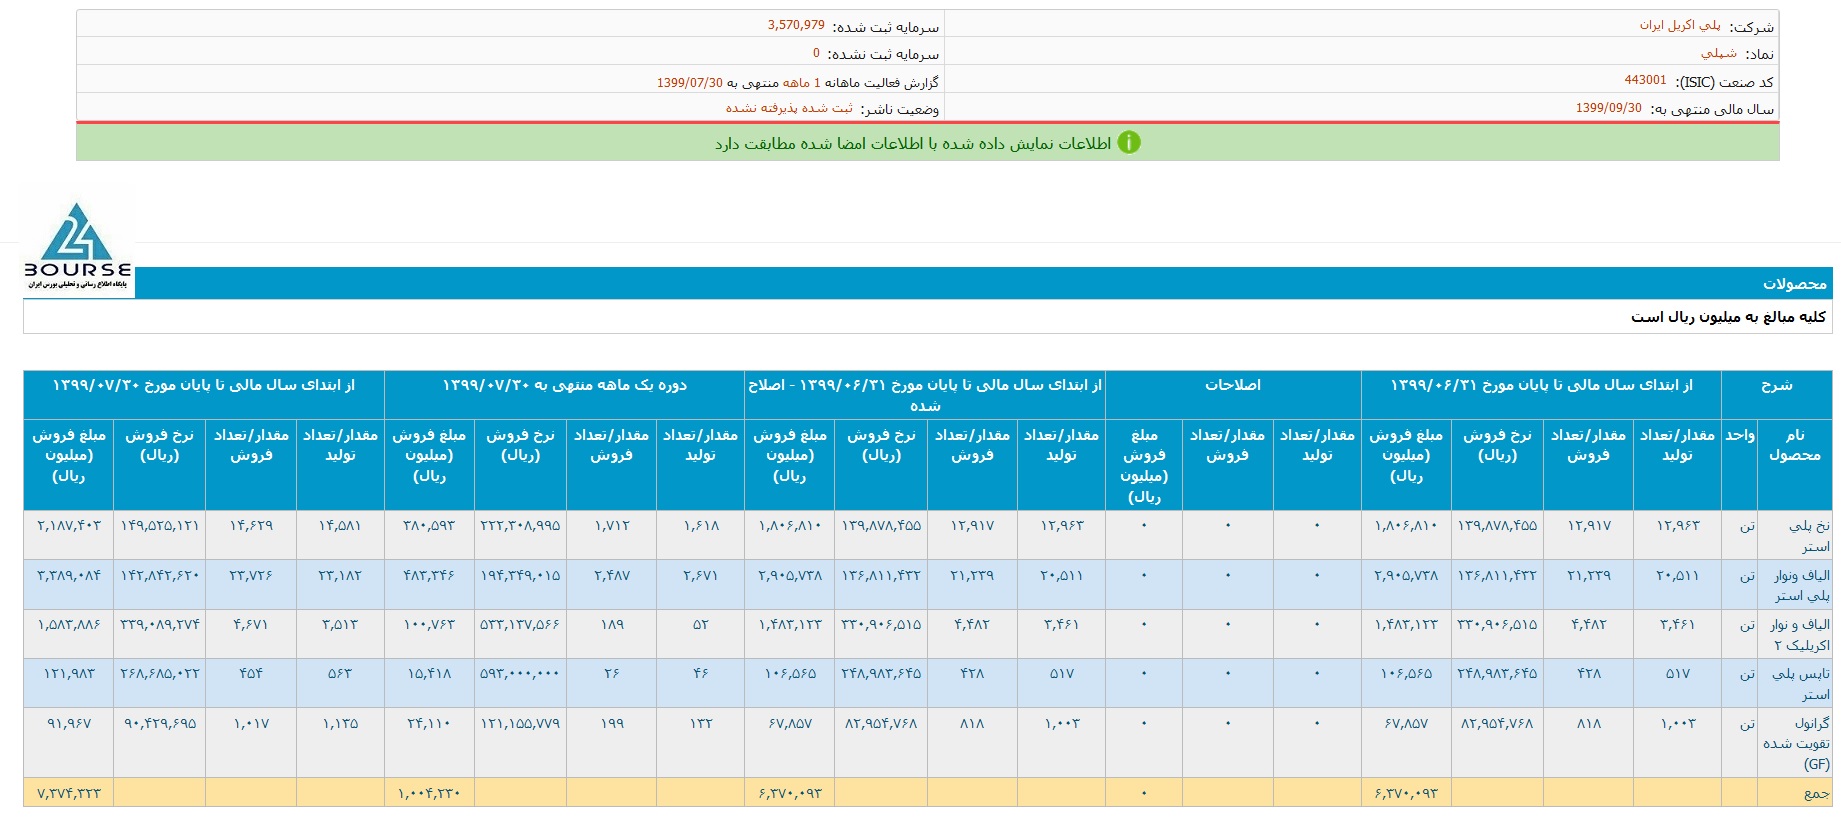Viewport: 1841px width, 817px height.
Task: Select the note کلیه مبالغ به میلیون ریال است
Action: coord(1728,317)
